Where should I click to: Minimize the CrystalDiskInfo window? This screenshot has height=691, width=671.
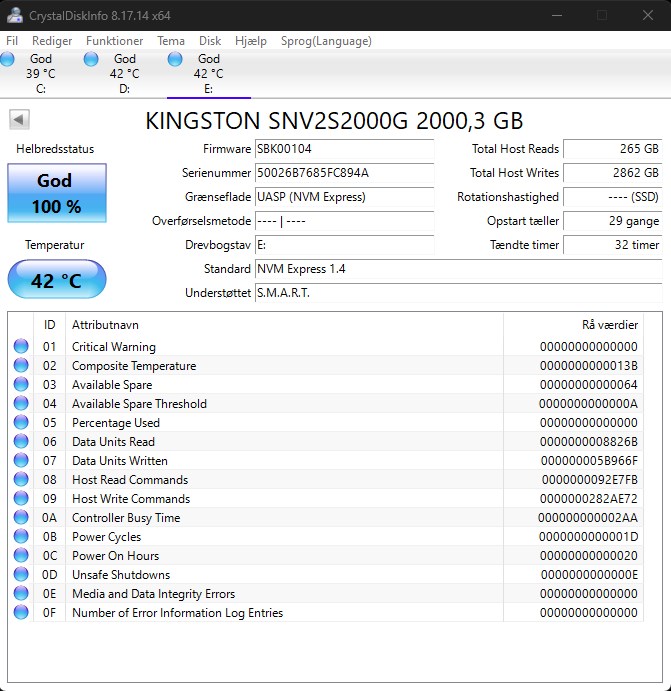[x=557, y=15]
